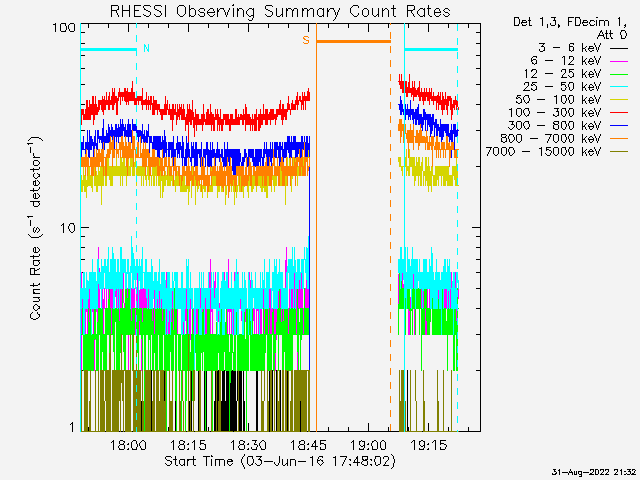Click the cyan 'N' night marker label
Viewport: 640px width, 480px height.
pyautogui.click(x=146, y=49)
